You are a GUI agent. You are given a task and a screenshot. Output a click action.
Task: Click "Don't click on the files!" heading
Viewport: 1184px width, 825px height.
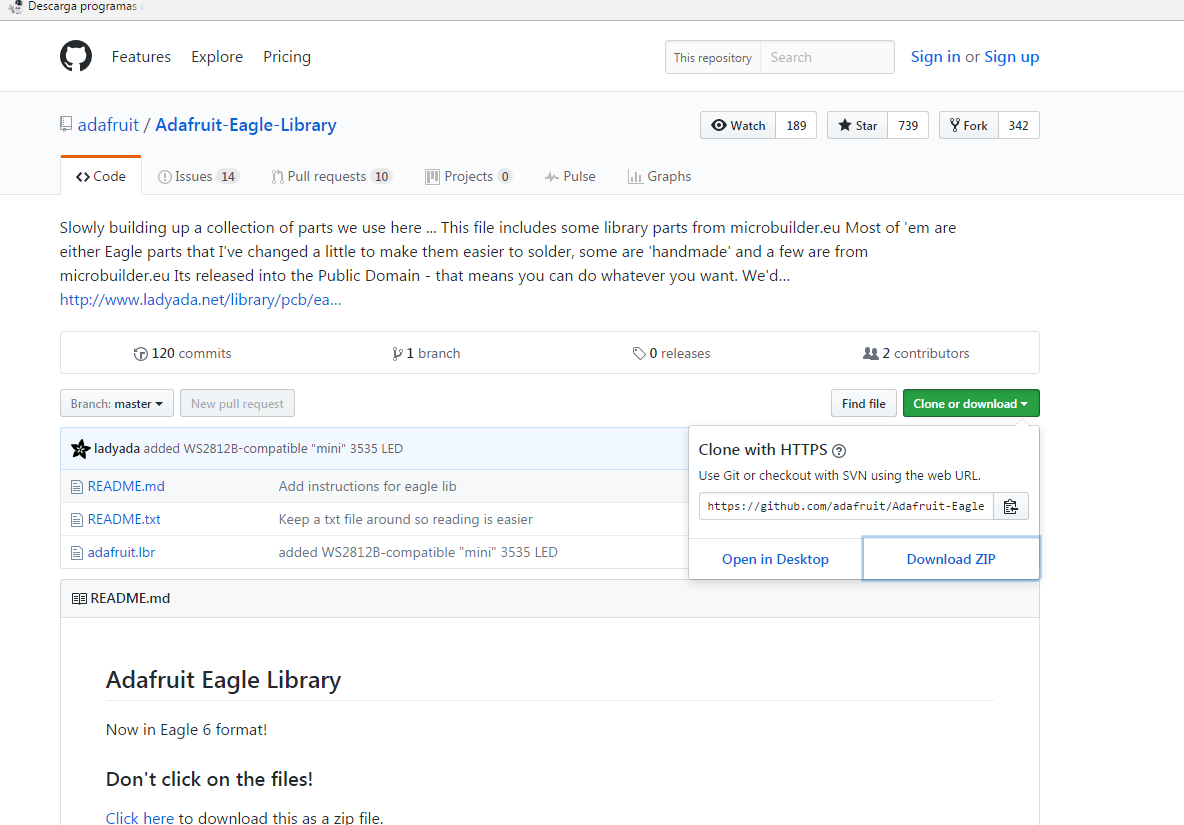(209, 779)
